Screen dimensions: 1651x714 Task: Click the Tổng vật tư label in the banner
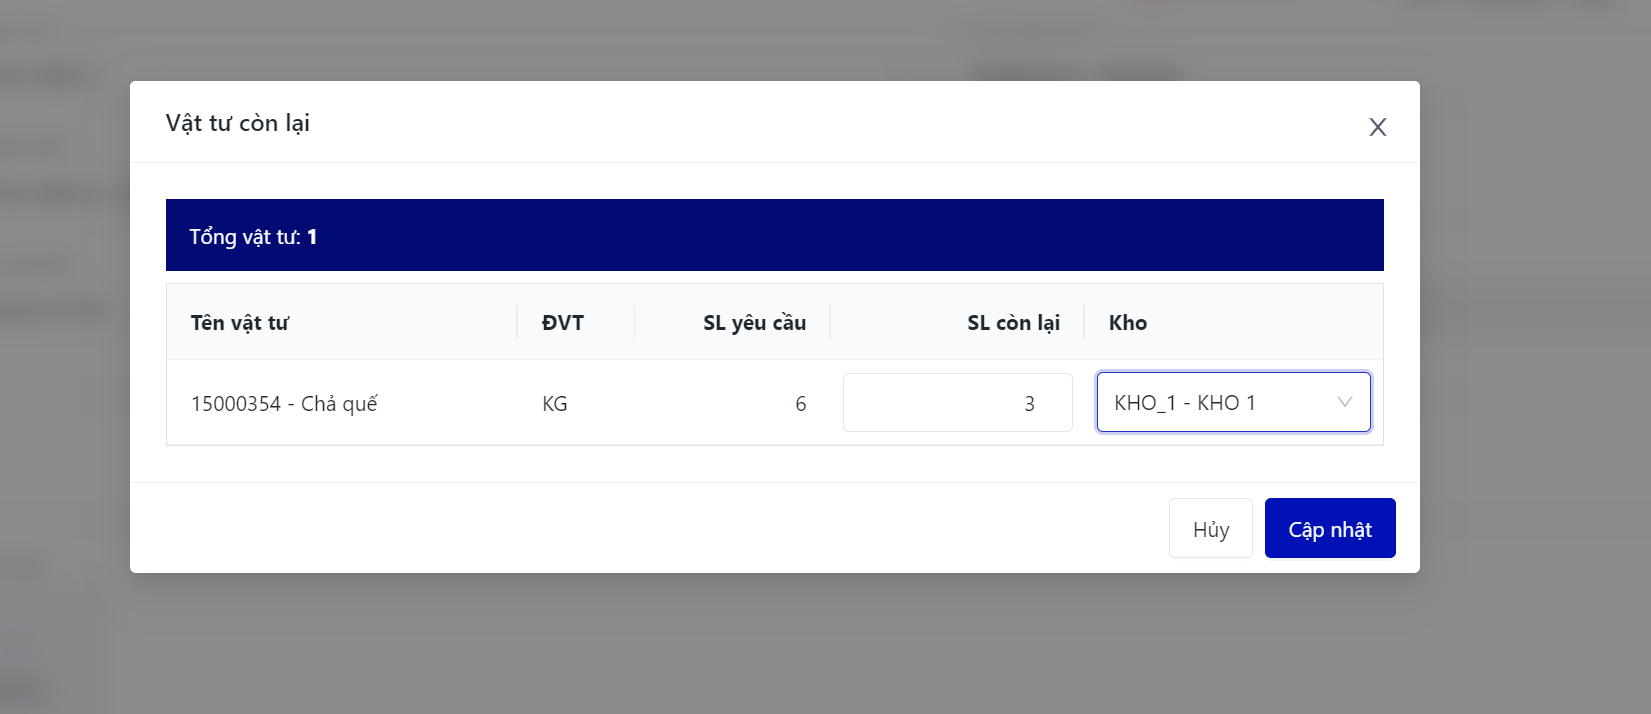[x=244, y=237]
